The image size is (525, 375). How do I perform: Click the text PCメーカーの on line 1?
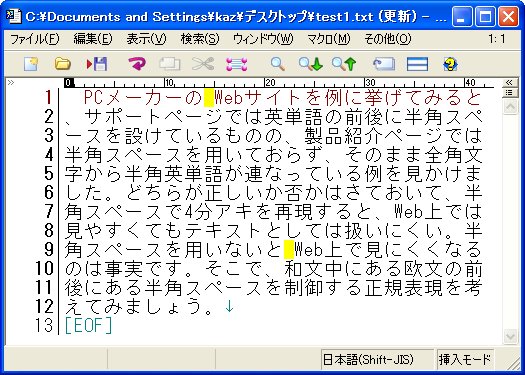pos(144,98)
